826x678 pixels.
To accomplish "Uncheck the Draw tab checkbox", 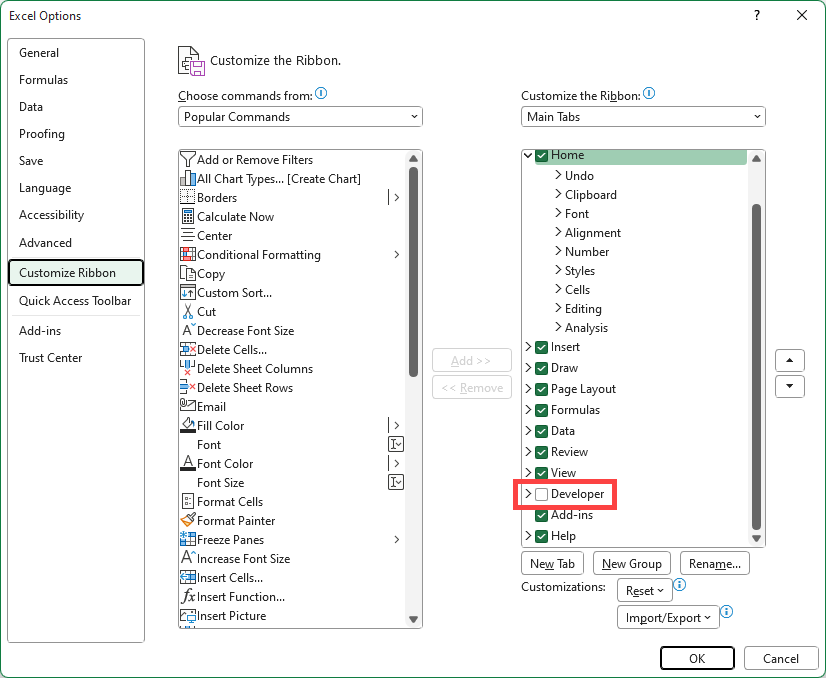I will pyautogui.click(x=541, y=368).
